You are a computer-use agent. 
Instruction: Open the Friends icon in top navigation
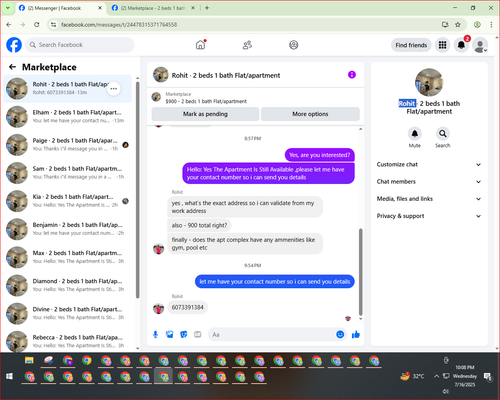[247, 45]
